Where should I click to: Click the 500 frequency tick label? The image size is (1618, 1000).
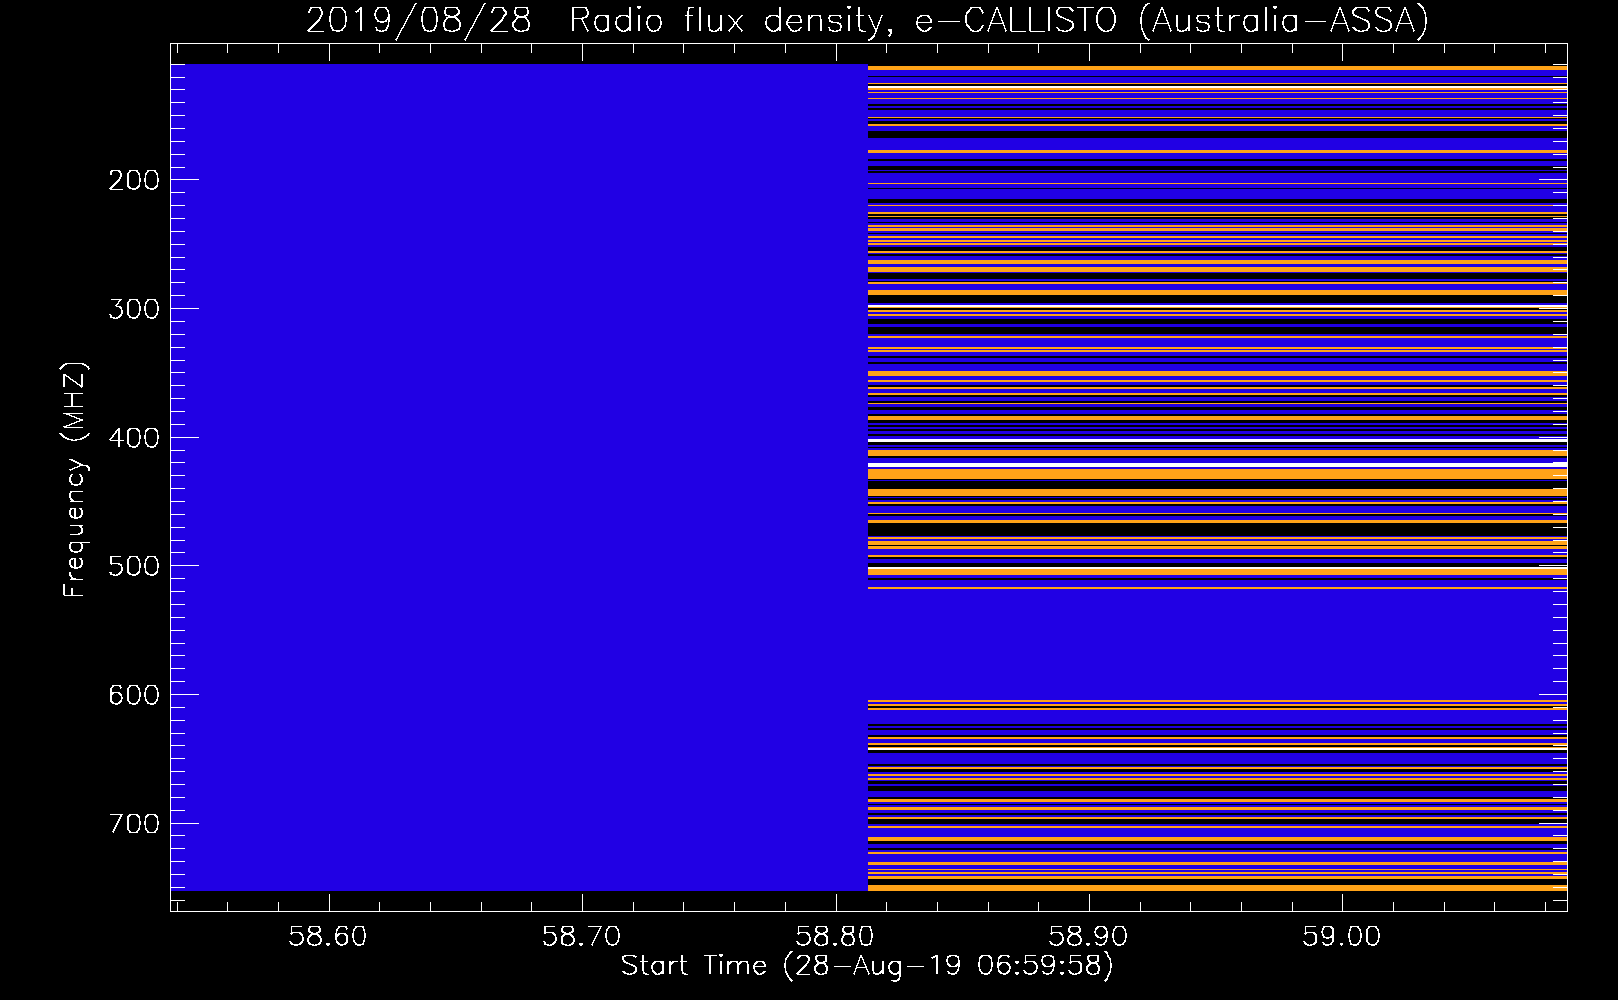point(134,566)
